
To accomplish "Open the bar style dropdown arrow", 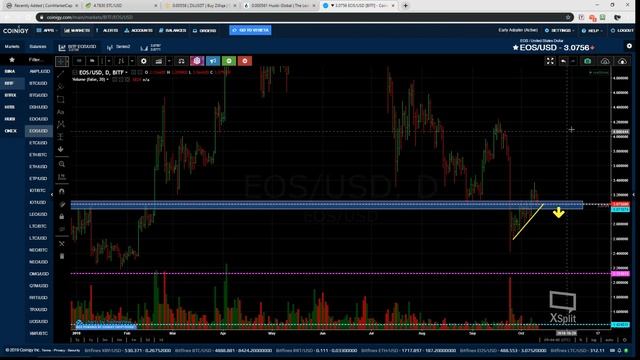I will click(132, 61).
